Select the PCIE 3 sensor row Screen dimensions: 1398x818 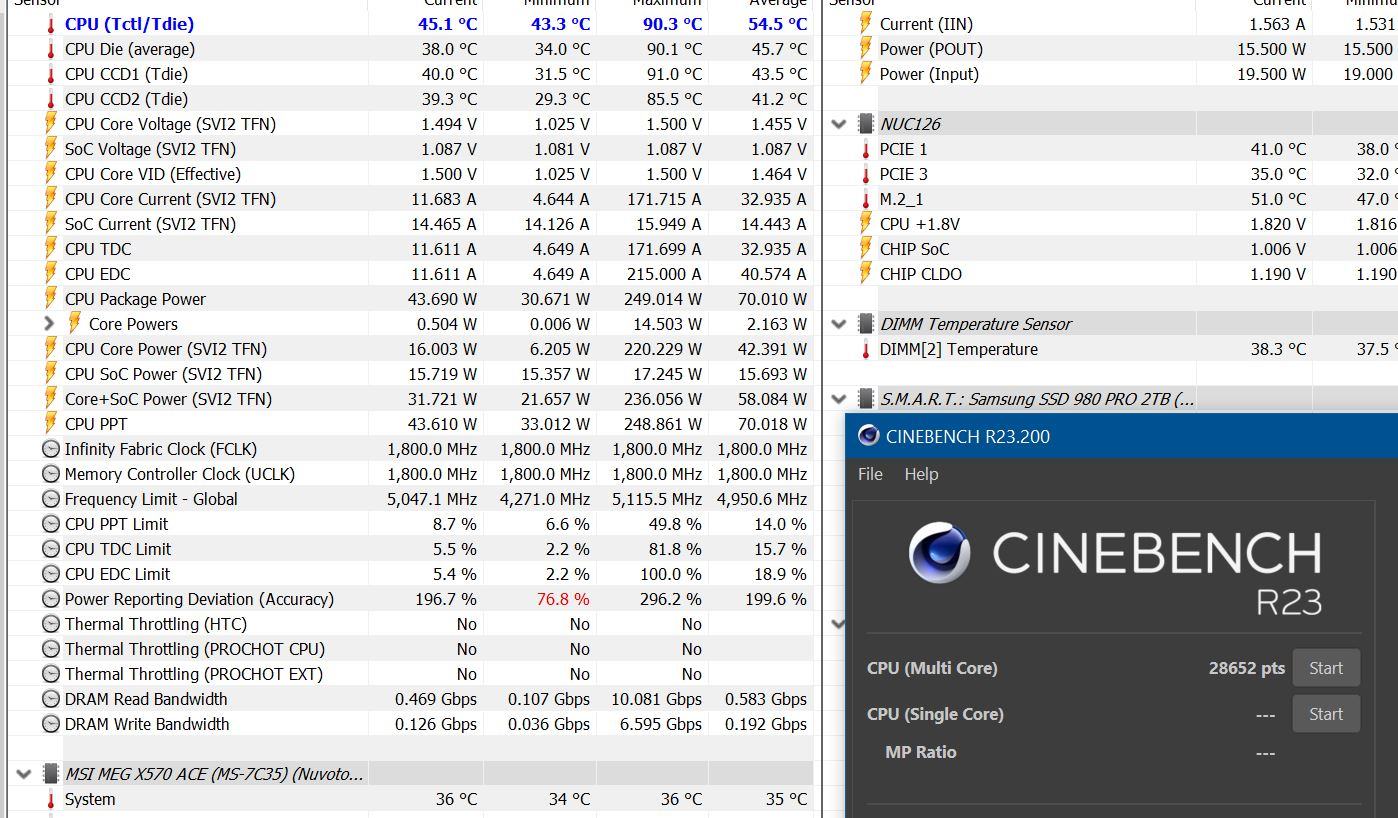coord(1112,174)
